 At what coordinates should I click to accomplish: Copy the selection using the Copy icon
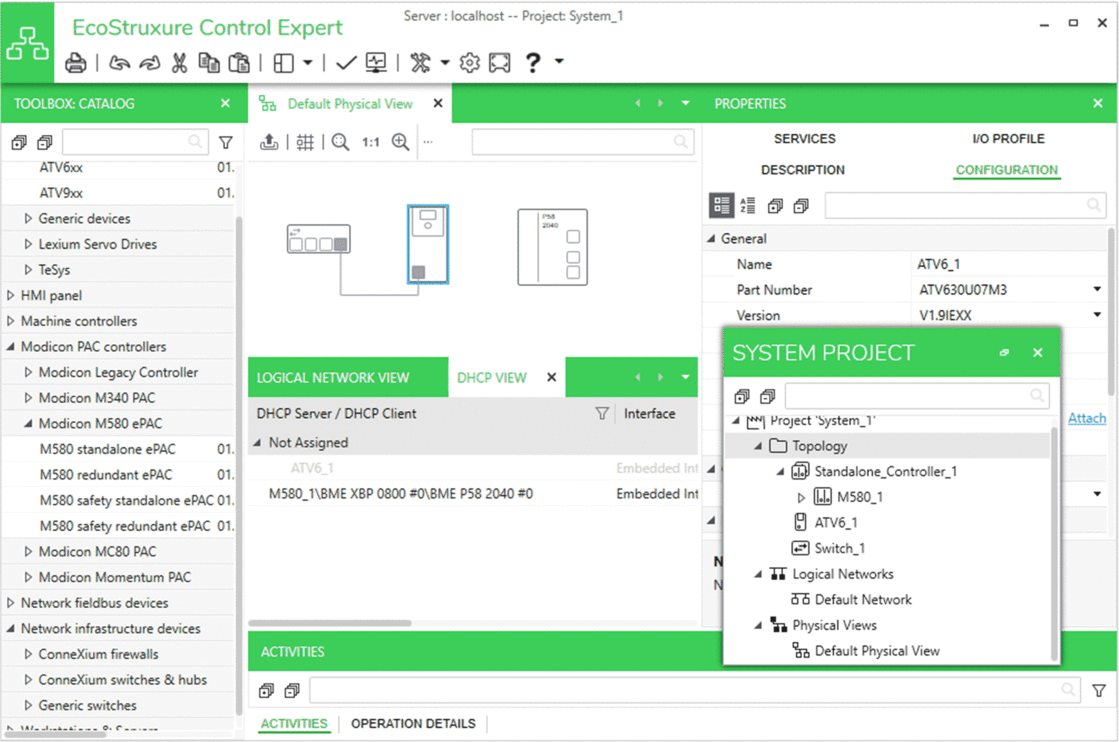point(208,63)
